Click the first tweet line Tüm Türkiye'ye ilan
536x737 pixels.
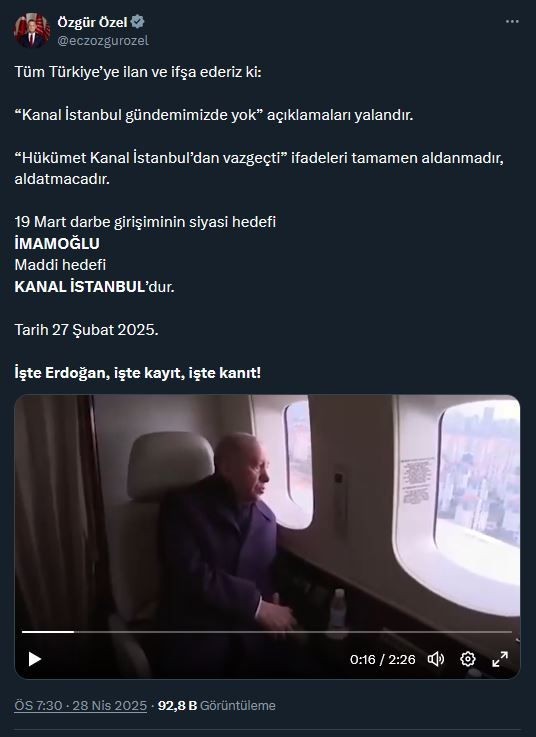click(x=138, y=72)
